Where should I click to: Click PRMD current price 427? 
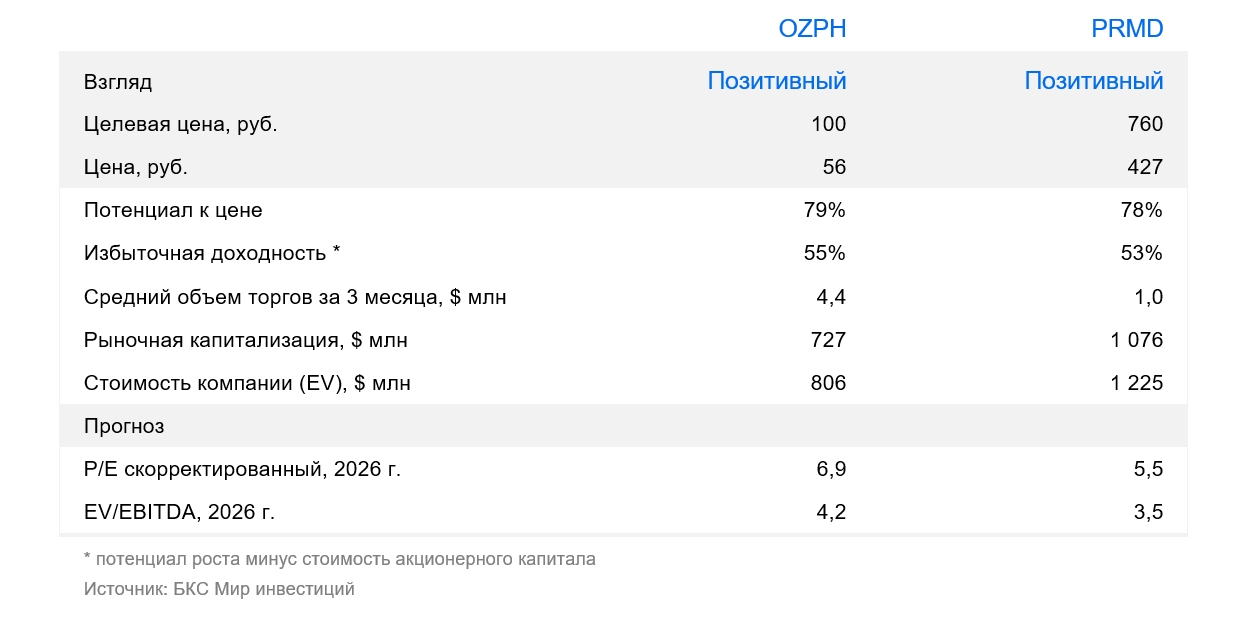coord(1145,167)
